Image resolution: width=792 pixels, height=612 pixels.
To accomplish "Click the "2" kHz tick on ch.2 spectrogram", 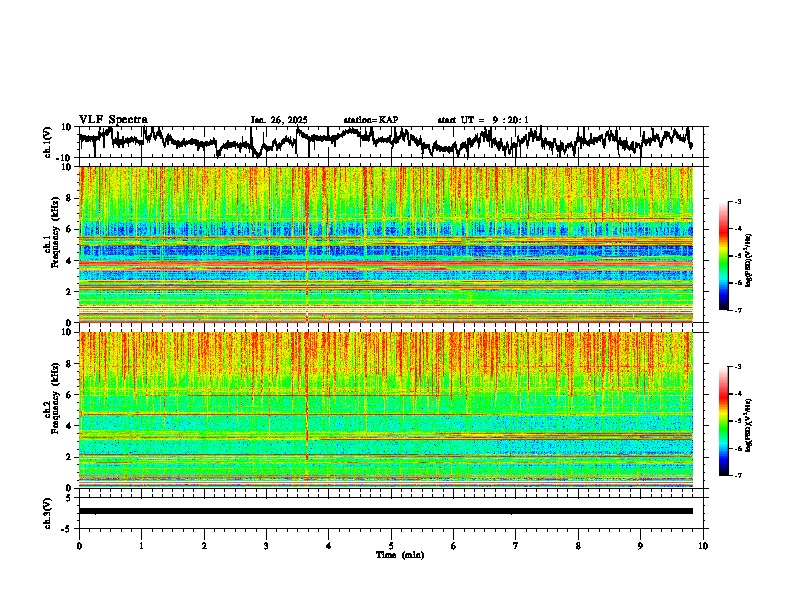I will (x=70, y=457).
